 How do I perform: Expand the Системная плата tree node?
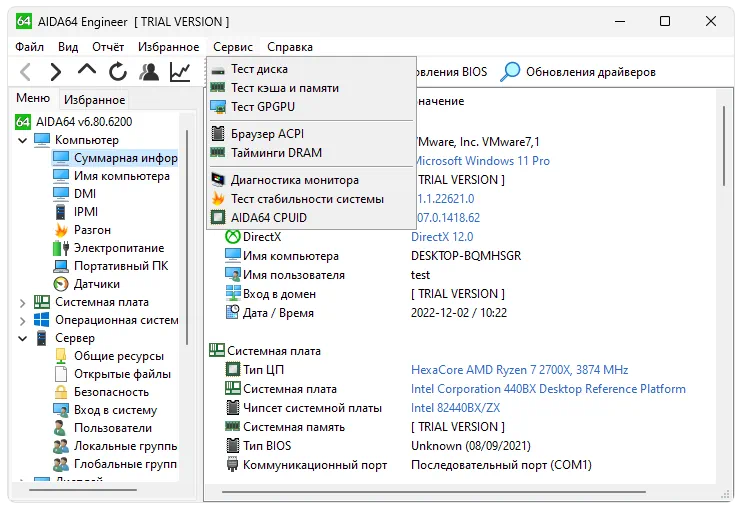click(x=22, y=303)
